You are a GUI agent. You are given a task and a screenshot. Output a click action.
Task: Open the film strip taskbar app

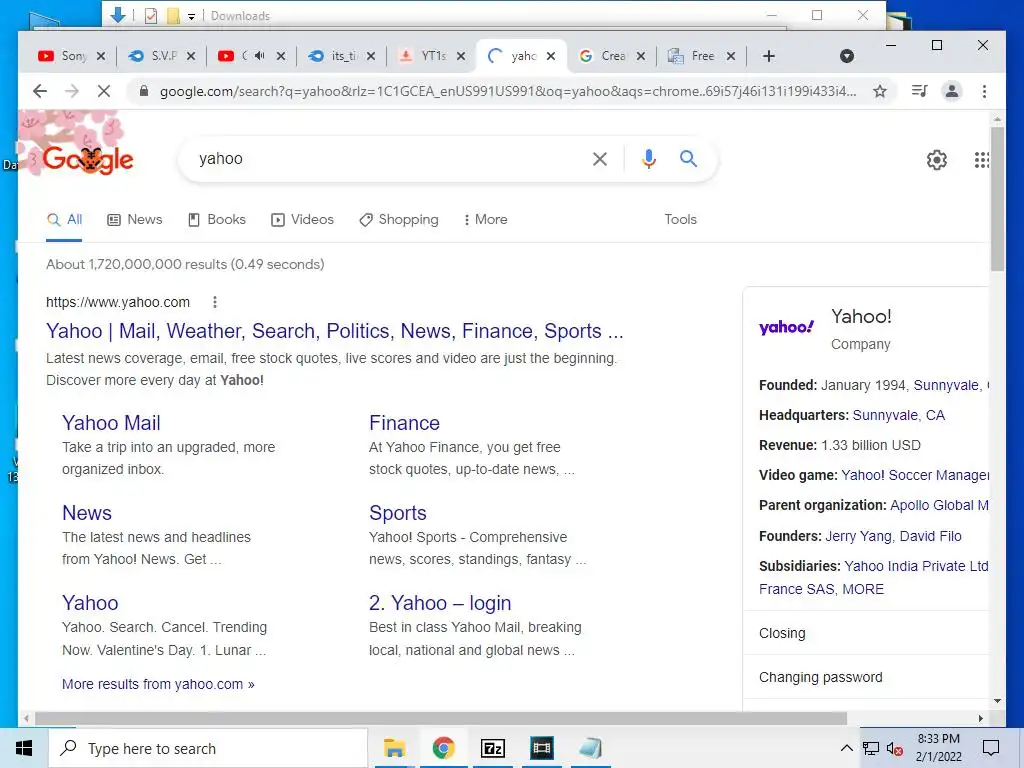(x=542, y=748)
